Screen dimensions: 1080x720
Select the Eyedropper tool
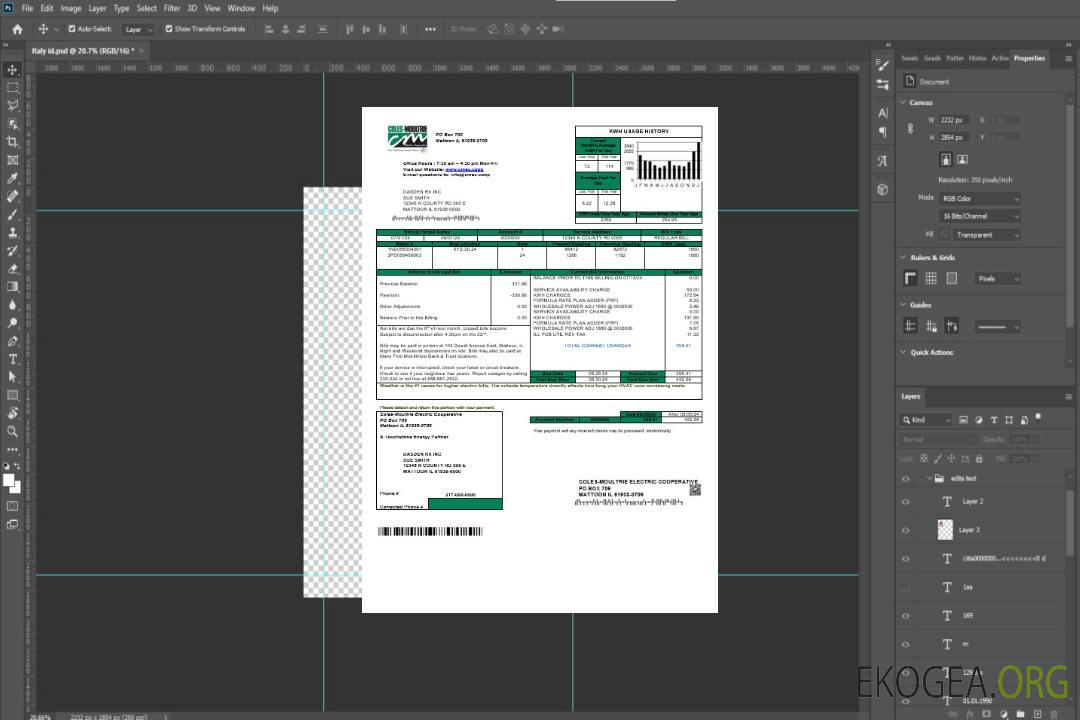12,178
